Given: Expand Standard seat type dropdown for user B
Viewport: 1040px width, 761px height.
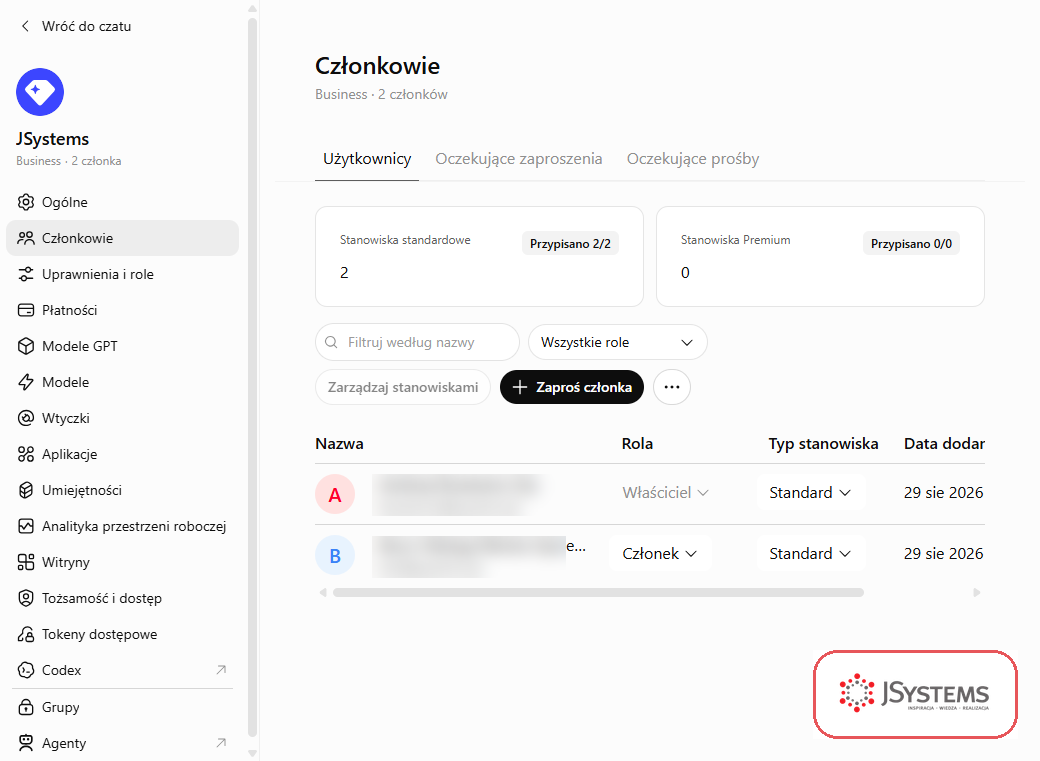Looking at the screenshot, I should pyautogui.click(x=811, y=553).
